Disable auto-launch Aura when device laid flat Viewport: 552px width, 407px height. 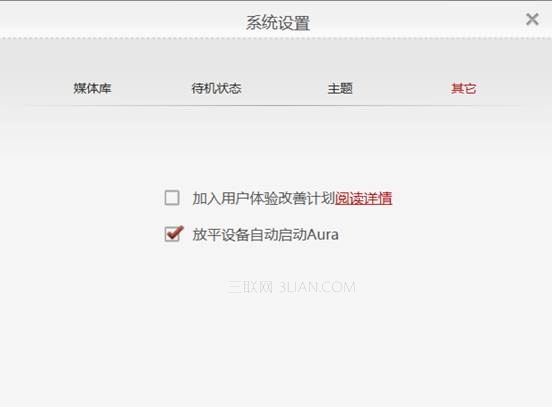tap(173, 233)
